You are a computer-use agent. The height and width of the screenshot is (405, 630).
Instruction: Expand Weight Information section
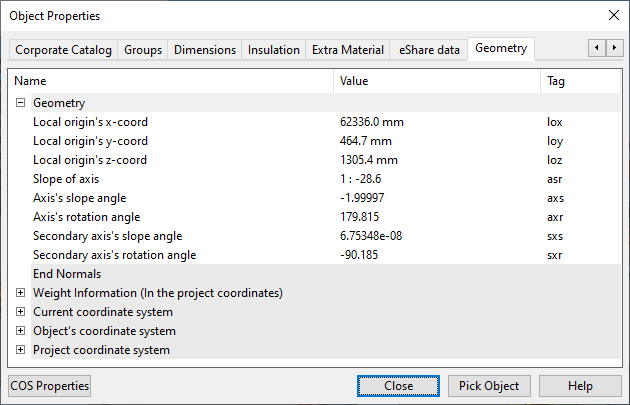[20, 293]
